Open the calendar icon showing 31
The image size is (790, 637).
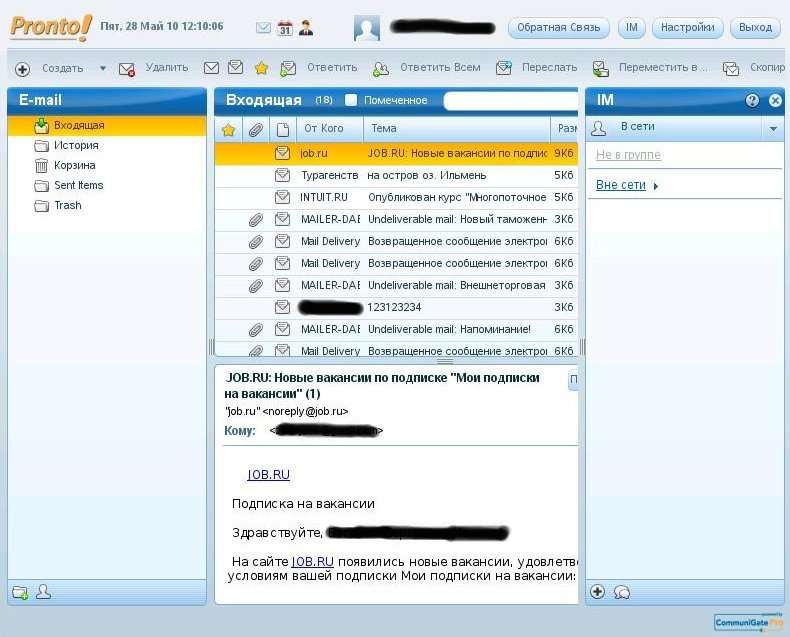click(x=285, y=27)
